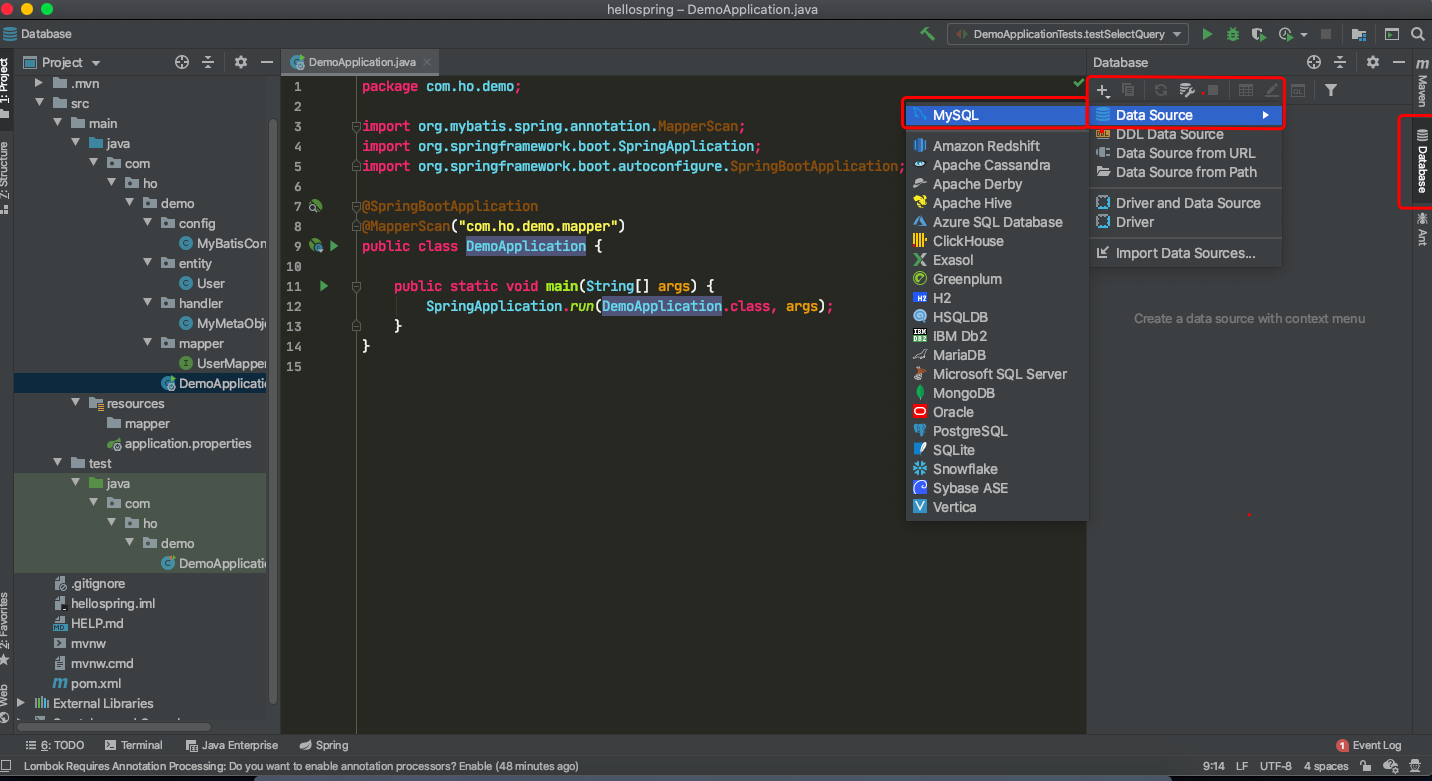This screenshot has width=1432, height=781.
Task: Open the Data Source submenu entry
Action: pos(1186,115)
